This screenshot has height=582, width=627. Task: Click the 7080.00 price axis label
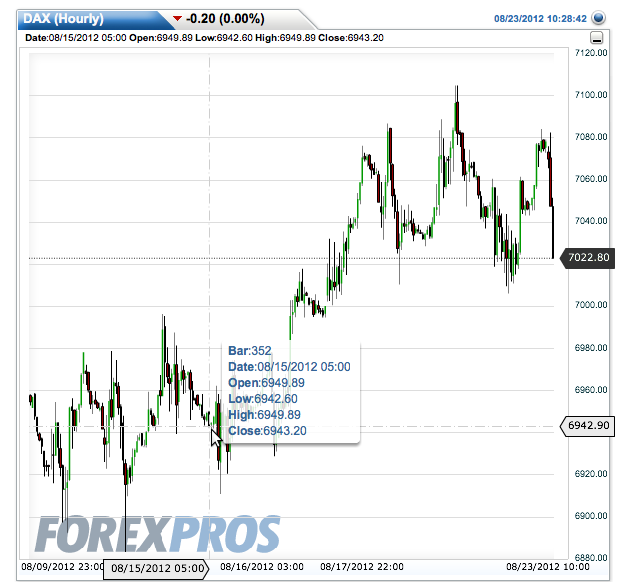pos(591,137)
